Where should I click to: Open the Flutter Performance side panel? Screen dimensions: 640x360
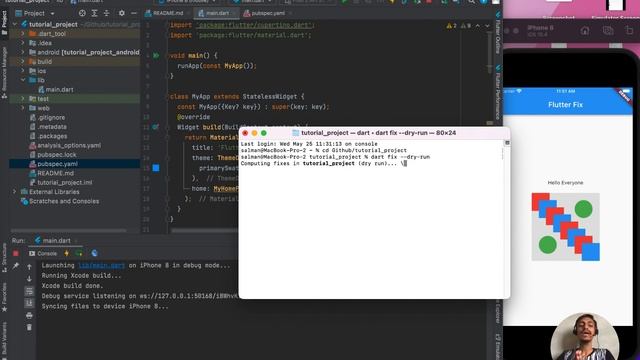pos(498,92)
